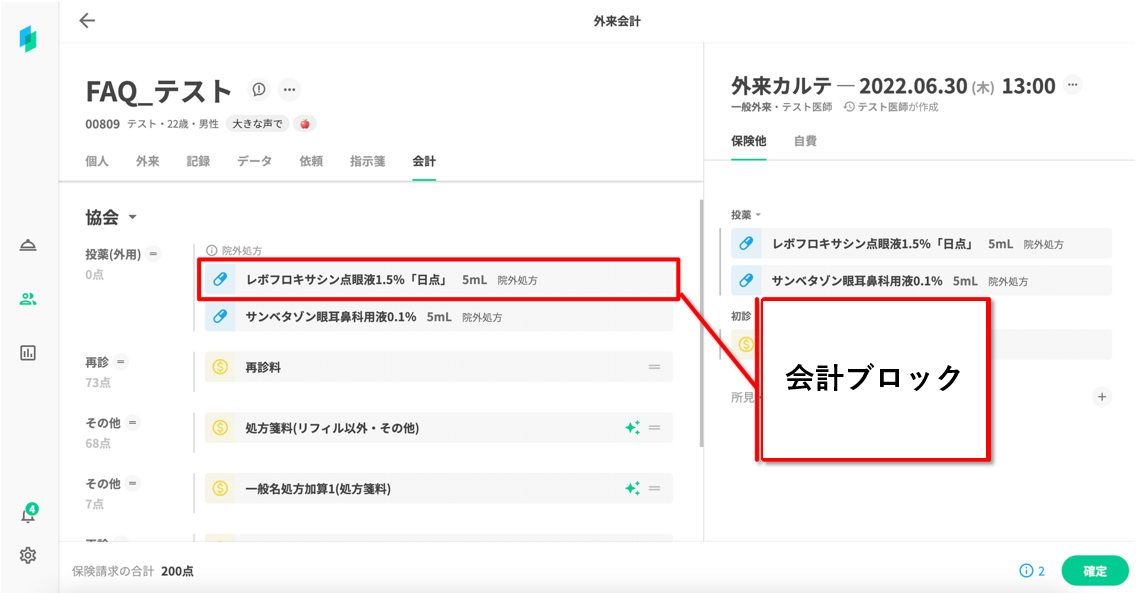This screenshot has height=593, width=1136.
Task: Select the 保険他 tab
Action: point(748,141)
